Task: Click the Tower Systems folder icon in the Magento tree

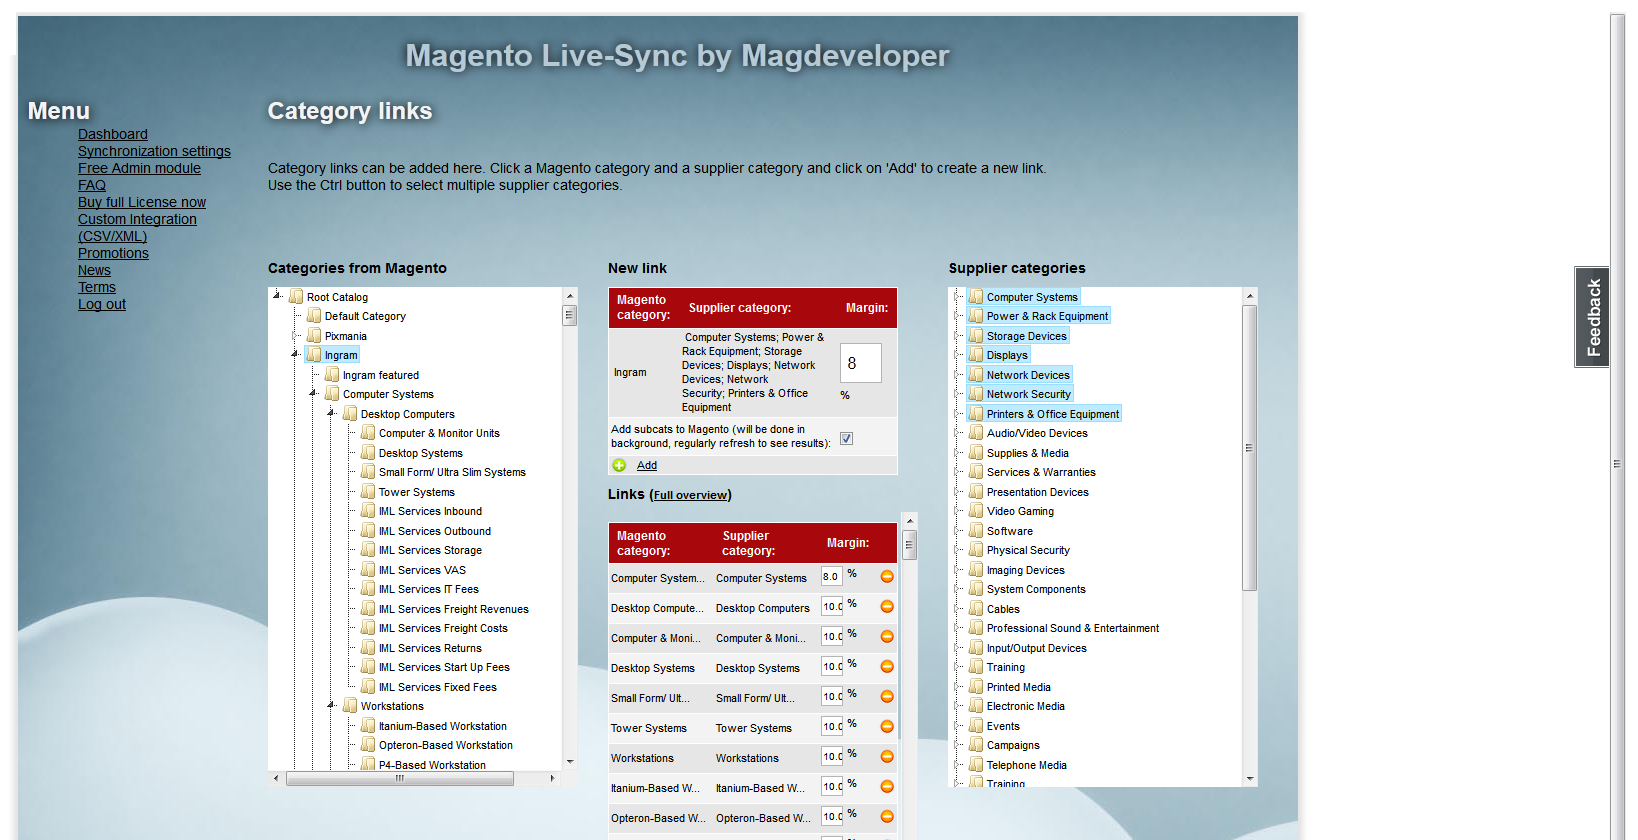Action: (x=368, y=491)
